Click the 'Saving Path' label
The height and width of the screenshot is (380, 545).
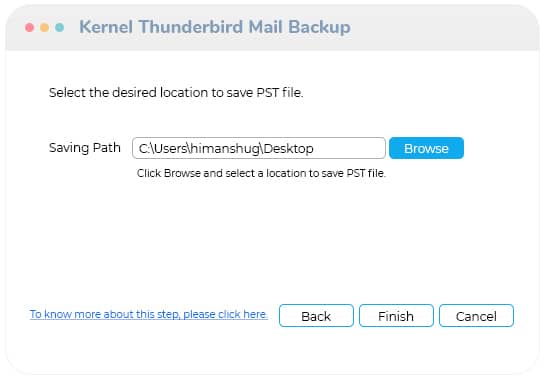85,147
